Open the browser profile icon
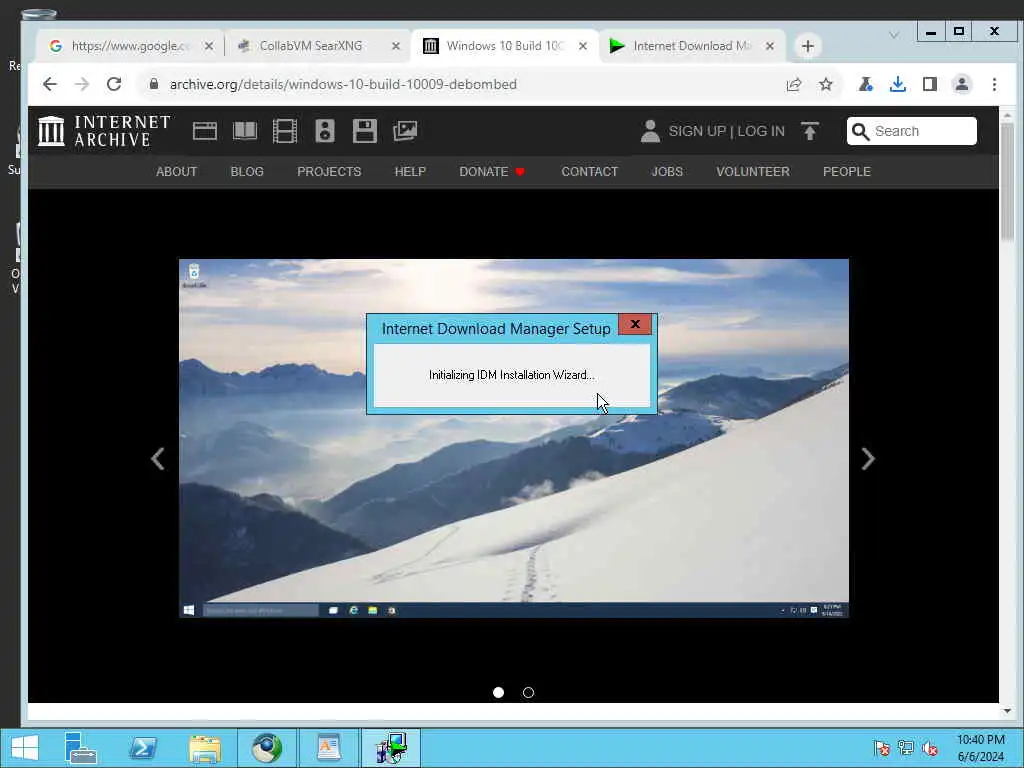Image resolution: width=1024 pixels, height=768 pixels. 962,84
